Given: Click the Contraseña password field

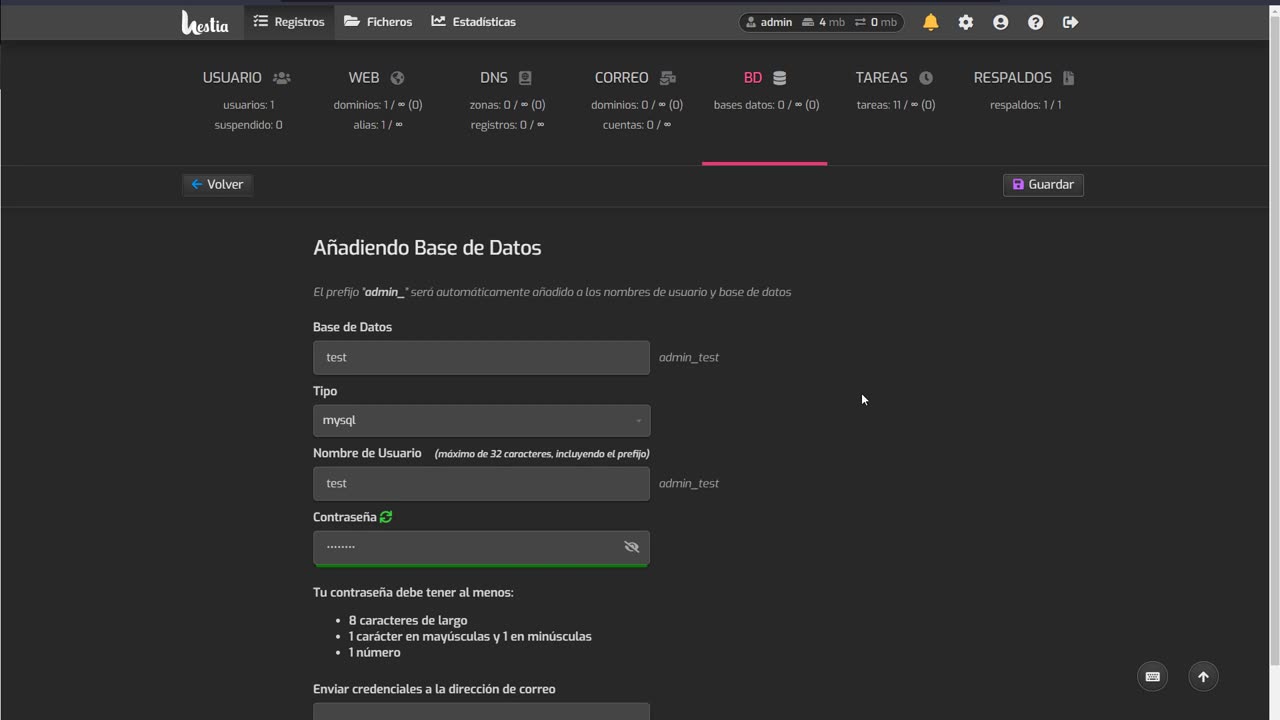Looking at the screenshot, I should click(481, 548).
